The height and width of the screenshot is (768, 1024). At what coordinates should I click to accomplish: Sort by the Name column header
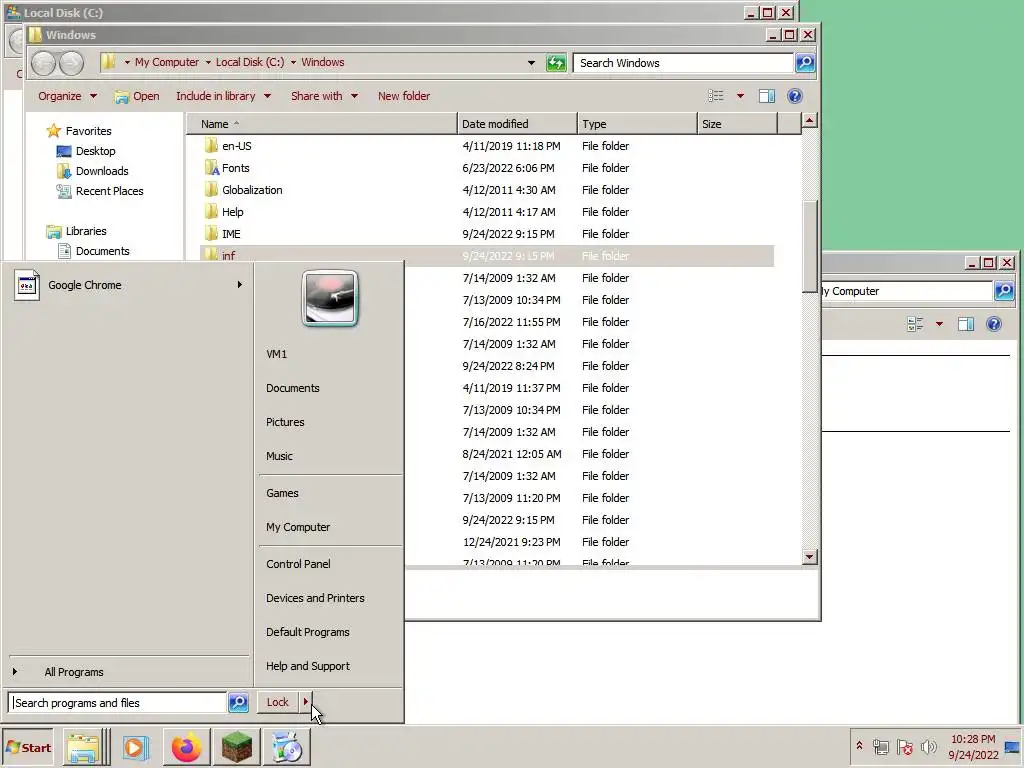322,123
